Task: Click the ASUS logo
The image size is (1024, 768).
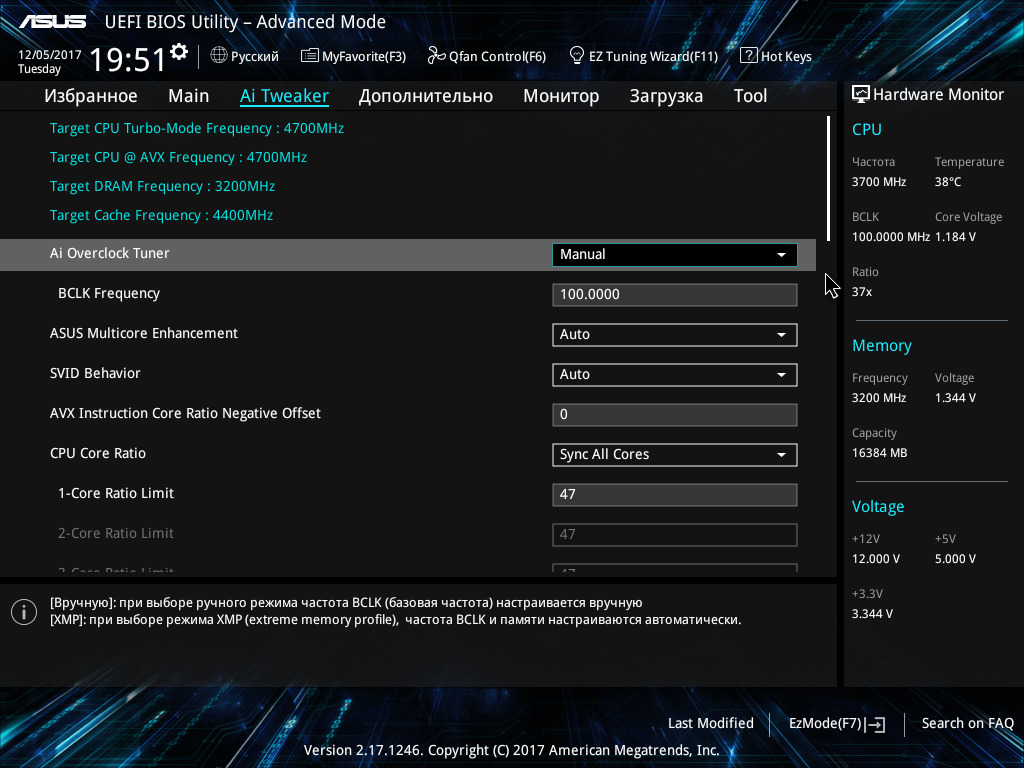Action: (x=52, y=22)
